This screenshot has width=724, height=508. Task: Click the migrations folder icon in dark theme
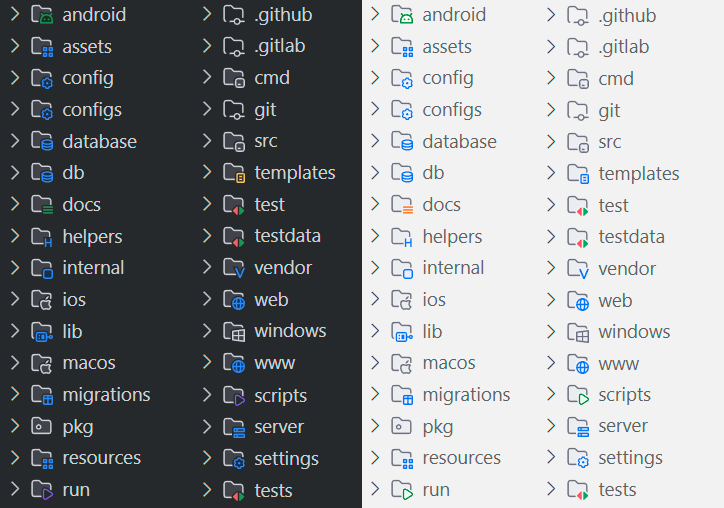42,395
